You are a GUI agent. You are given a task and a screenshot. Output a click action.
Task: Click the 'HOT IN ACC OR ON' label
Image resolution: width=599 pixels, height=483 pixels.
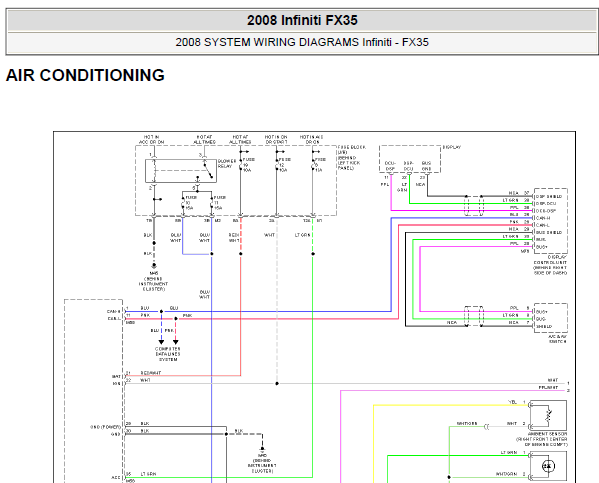tap(151, 139)
